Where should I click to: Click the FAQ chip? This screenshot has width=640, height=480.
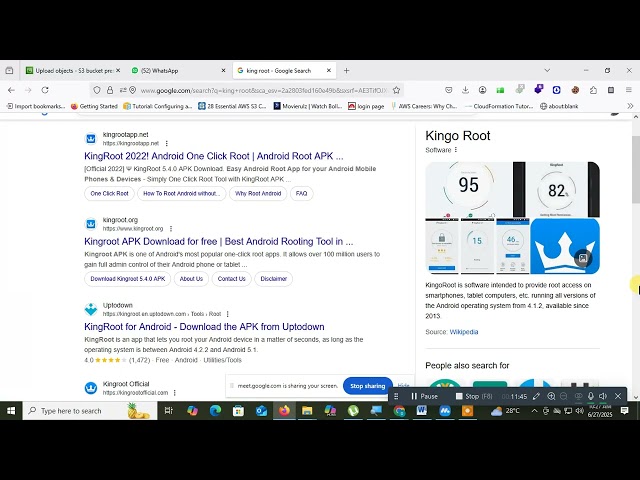(x=301, y=193)
